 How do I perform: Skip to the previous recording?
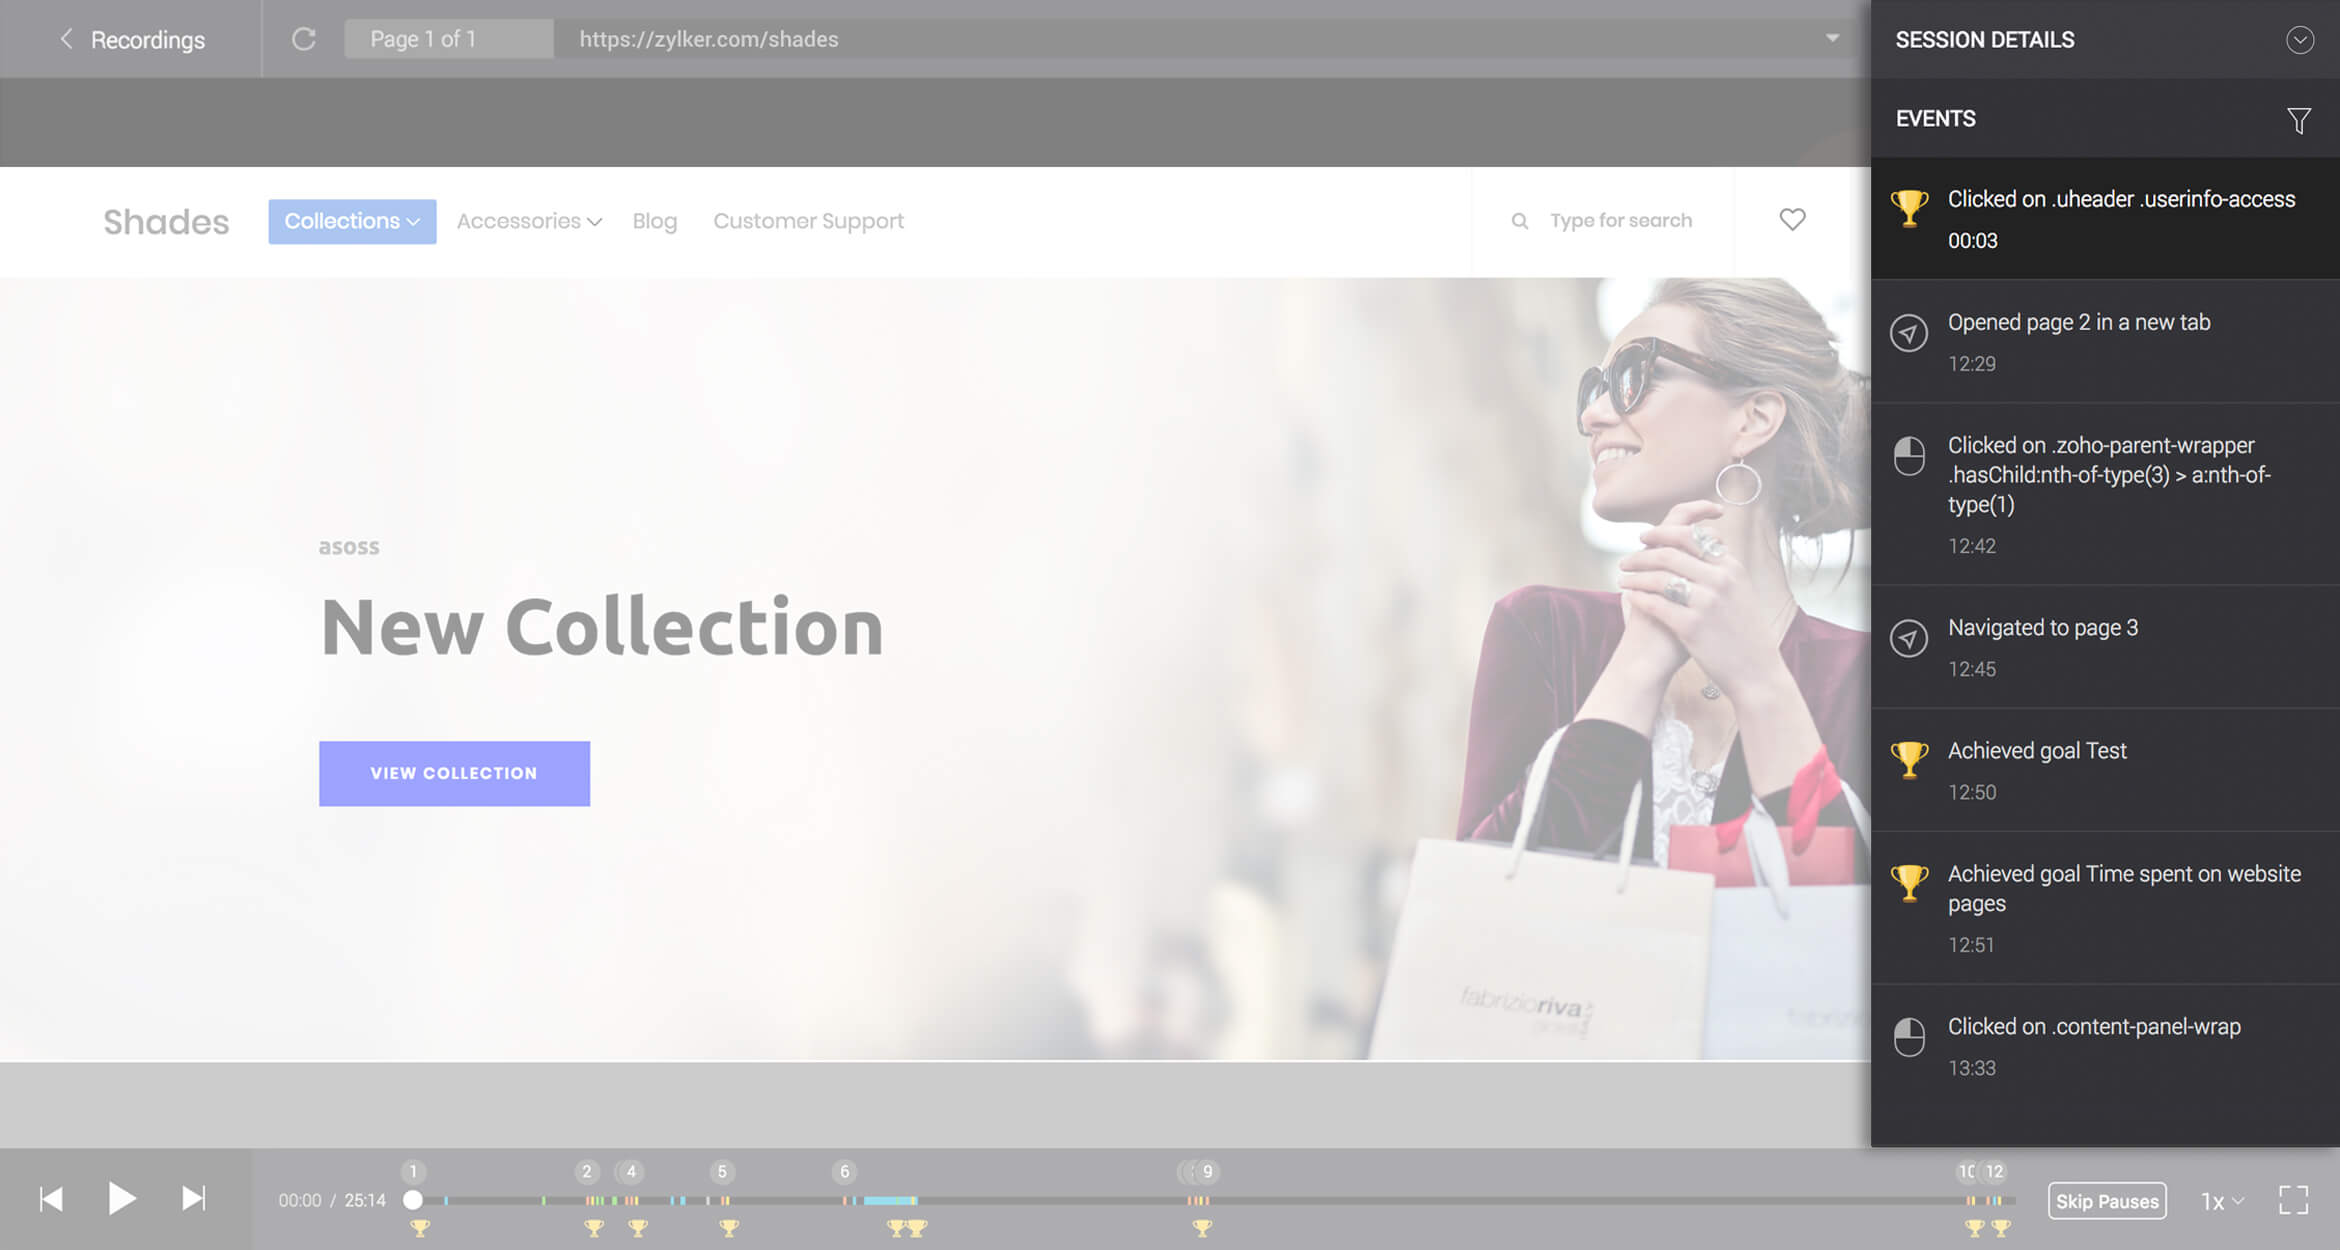[51, 1198]
